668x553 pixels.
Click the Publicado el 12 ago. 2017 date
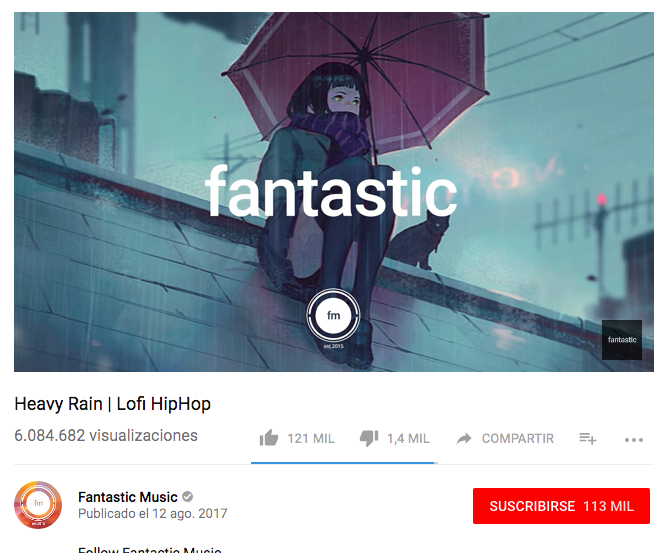(153, 513)
